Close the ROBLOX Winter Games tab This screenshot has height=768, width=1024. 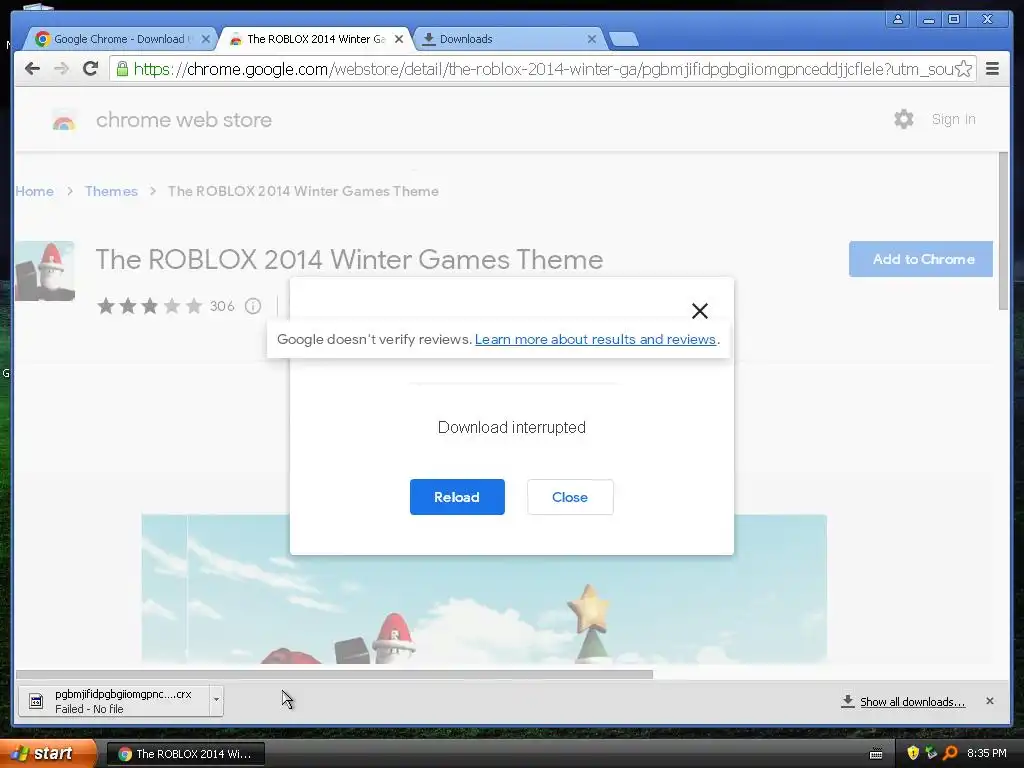399,39
